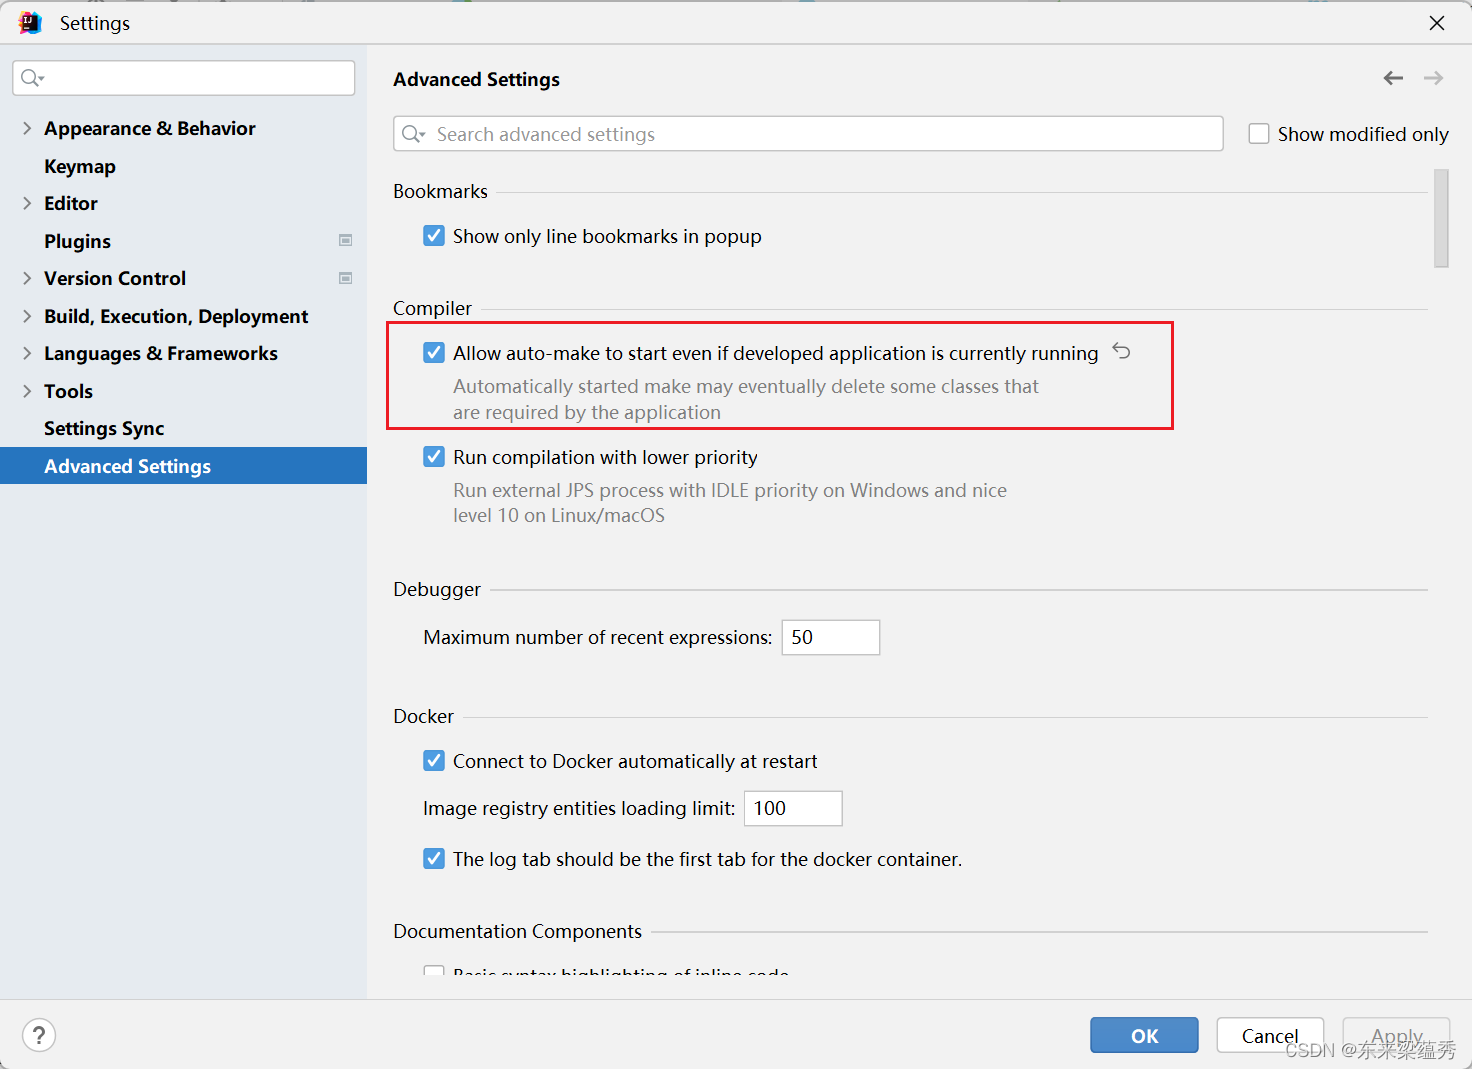Reset the auto-make setting with revert arrow
This screenshot has width=1472, height=1069.
click(x=1122, y=351)
